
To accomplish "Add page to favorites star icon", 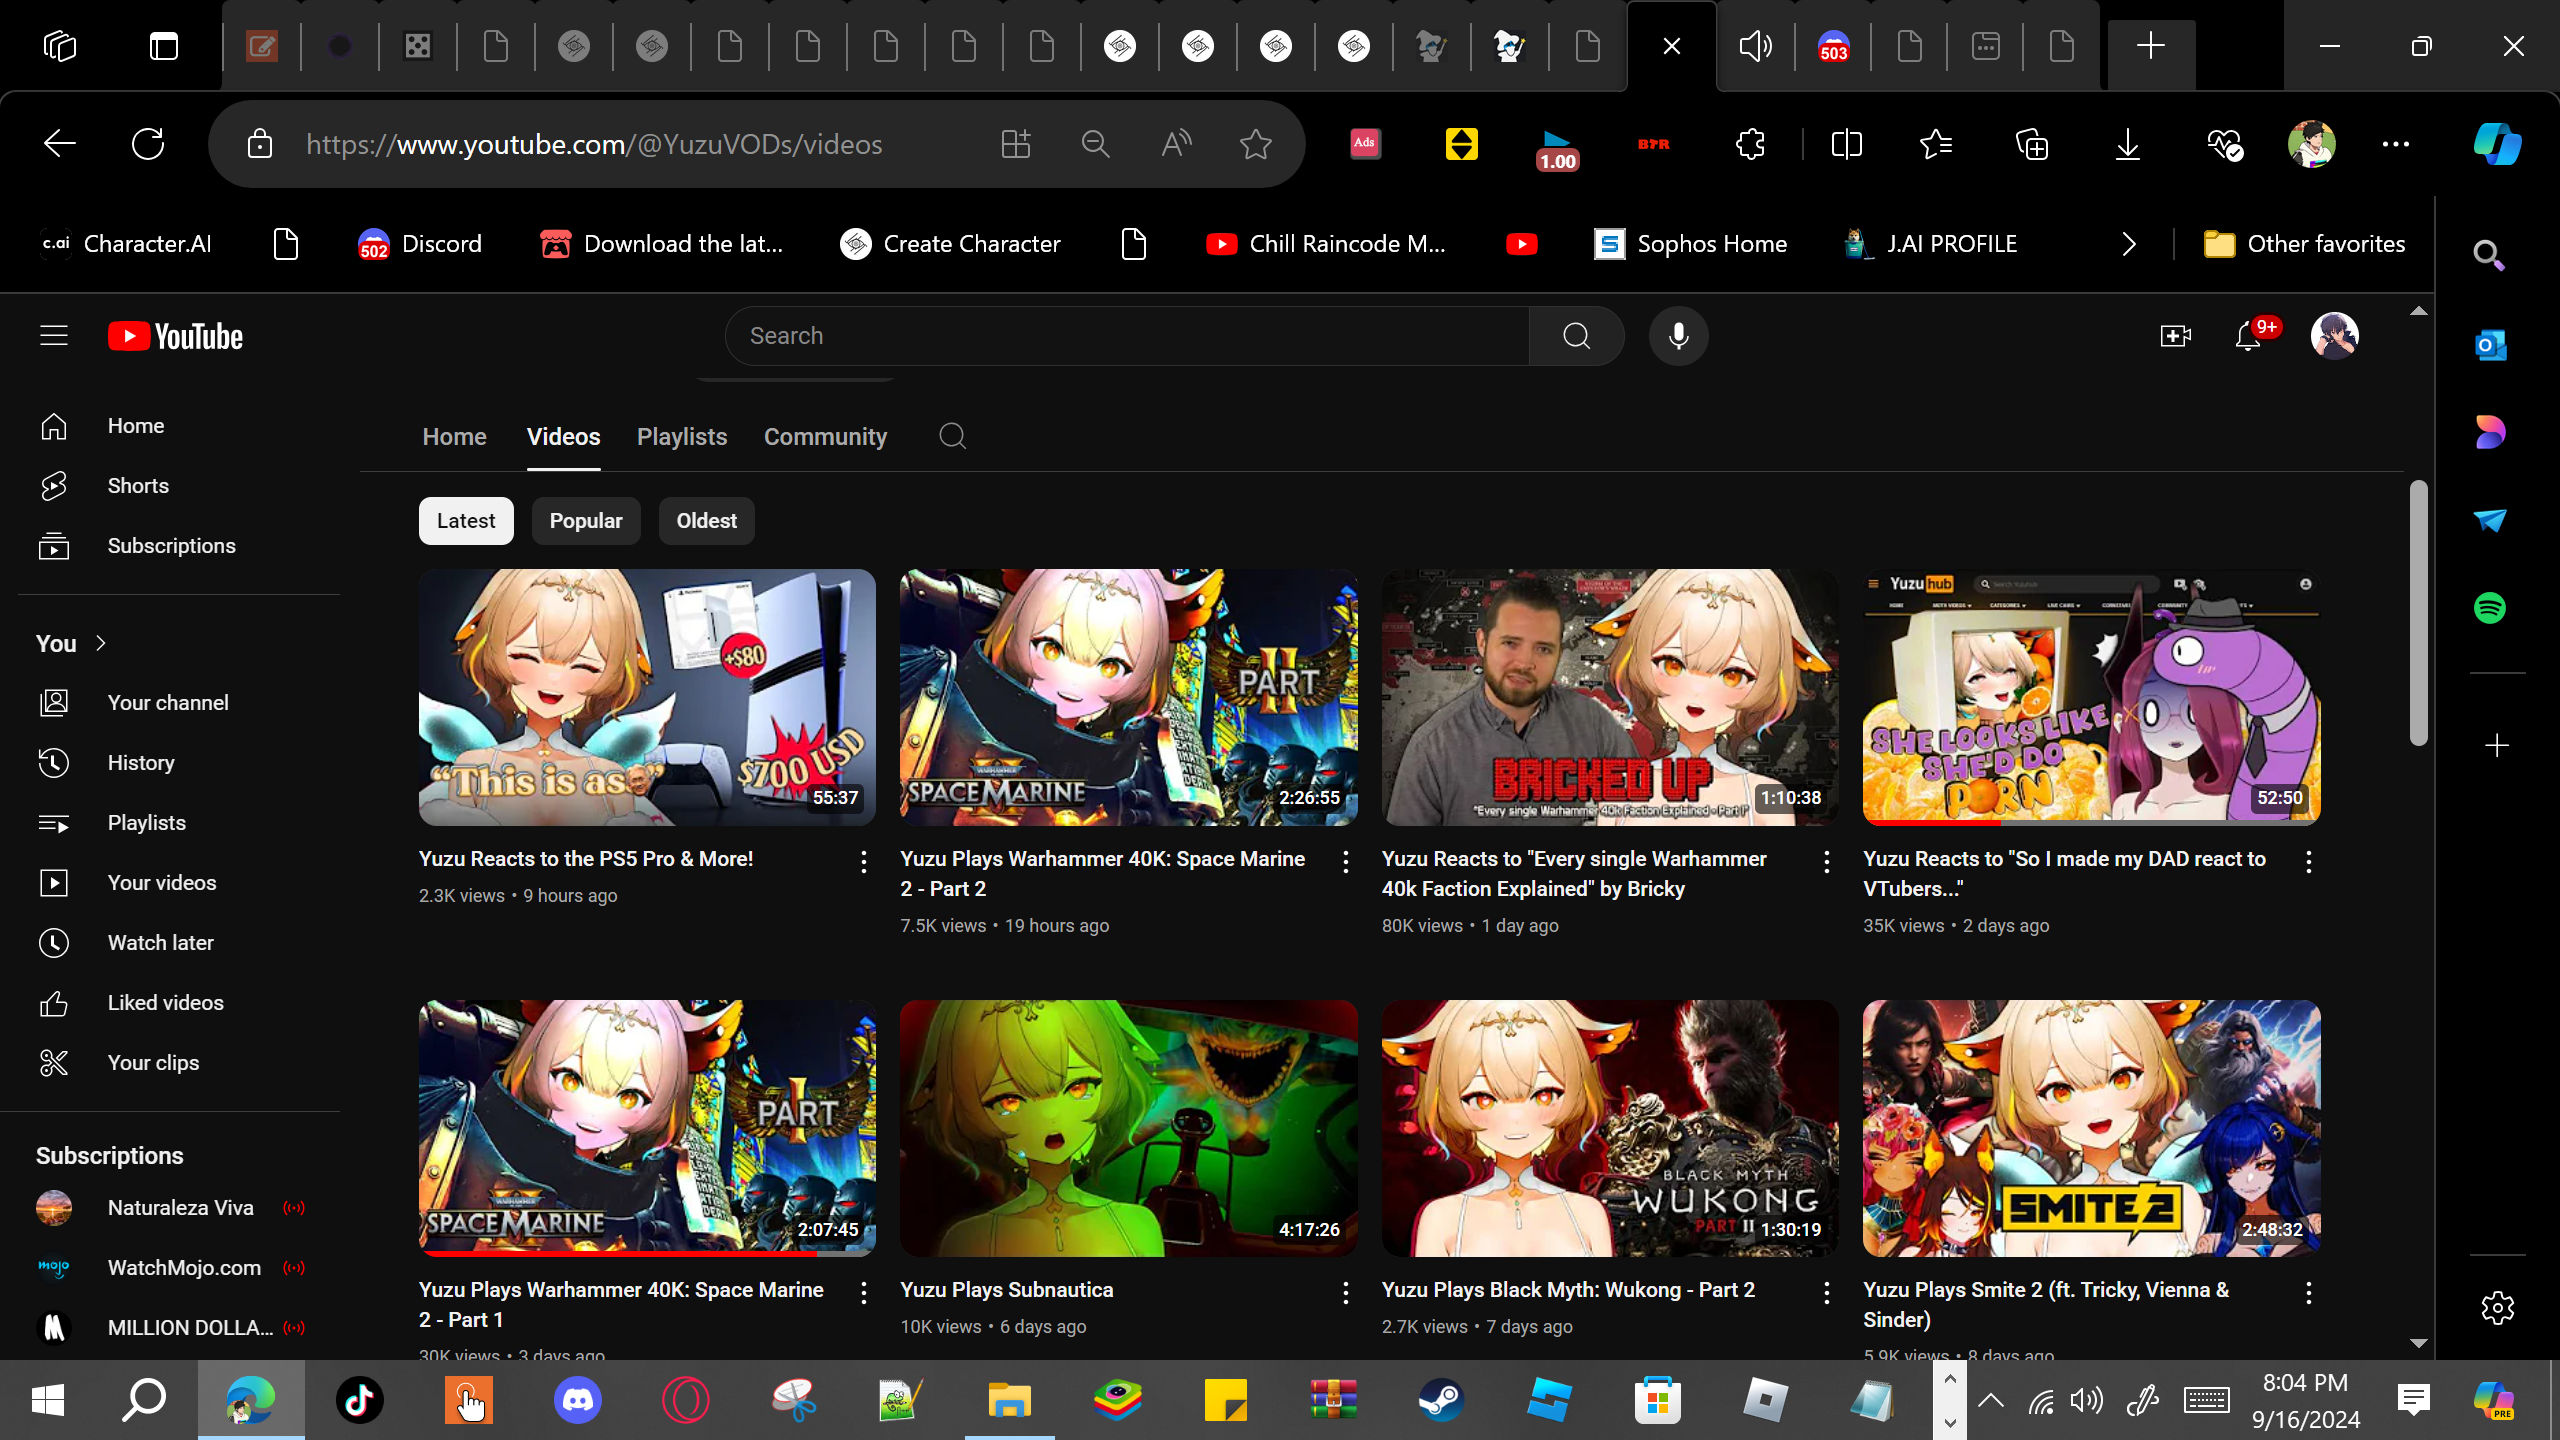I will click(1255, 144).
